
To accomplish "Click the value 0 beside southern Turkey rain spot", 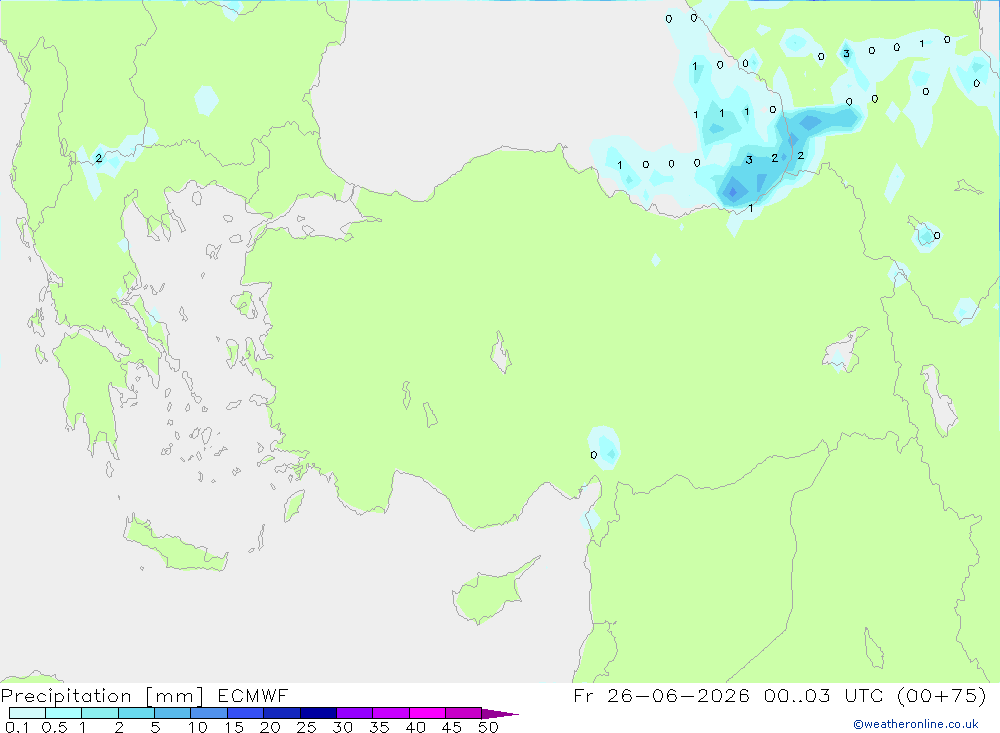I will pos(594,455).
